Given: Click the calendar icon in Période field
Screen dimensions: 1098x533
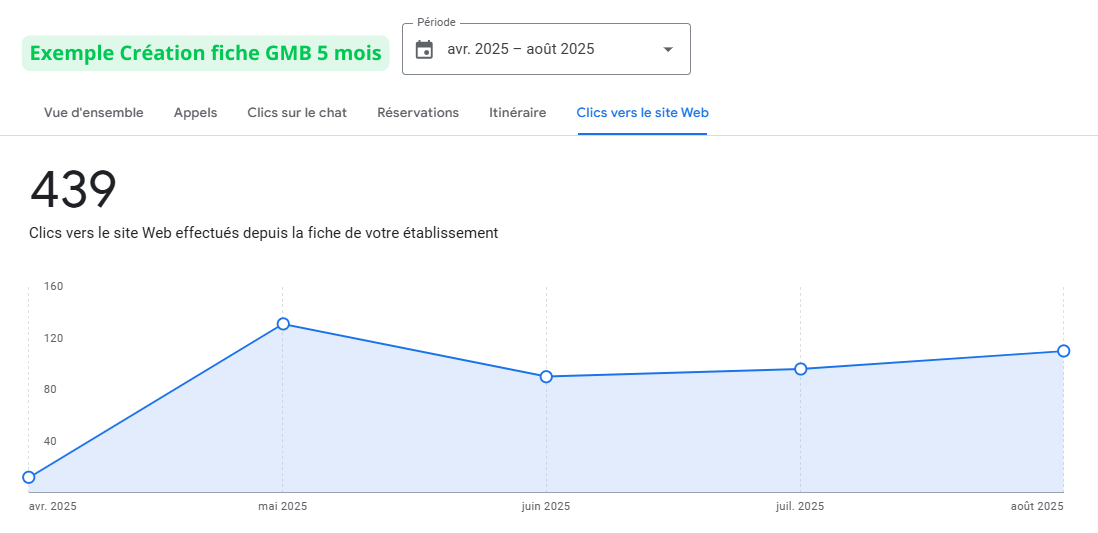Looking at the screenshot, I should coord(424,49).
